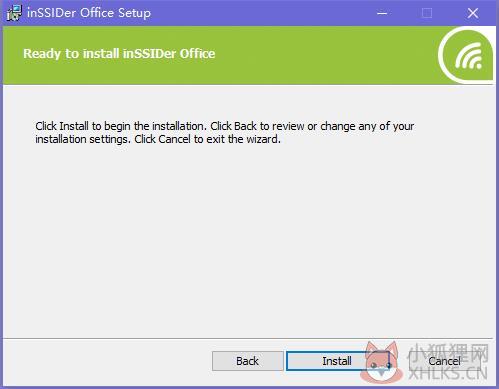499x389 pixels.
Task: Click the 'Click Install to begin' instruction line
Action: [x=225, y=126]
